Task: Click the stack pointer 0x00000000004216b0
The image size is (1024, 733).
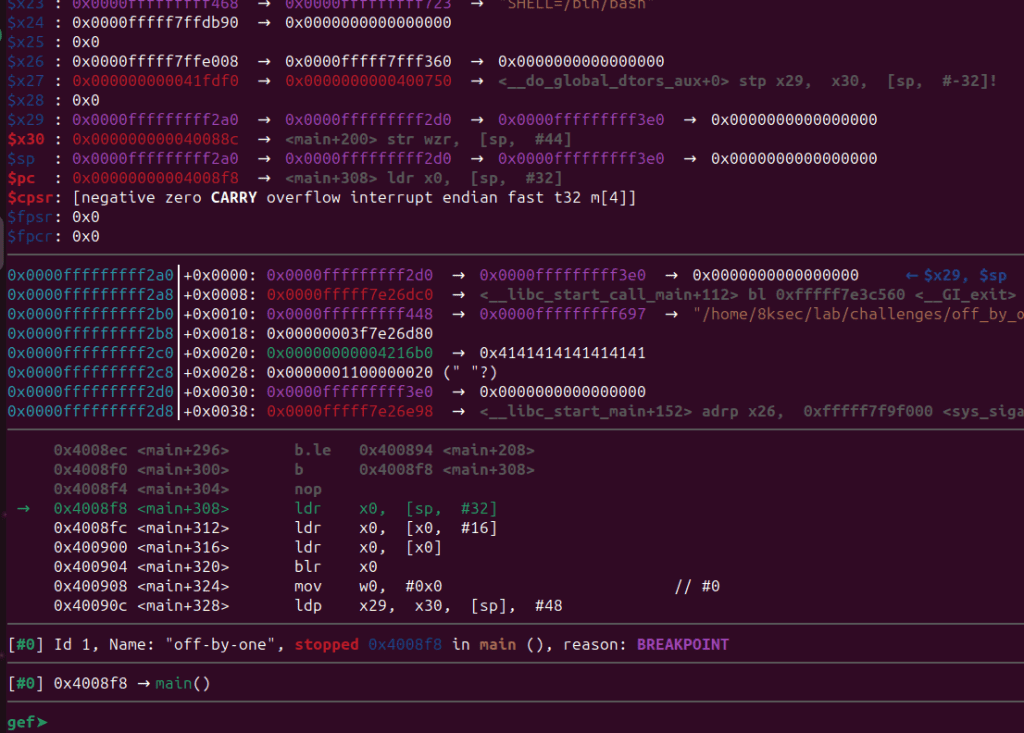Action: pos(349,353)
